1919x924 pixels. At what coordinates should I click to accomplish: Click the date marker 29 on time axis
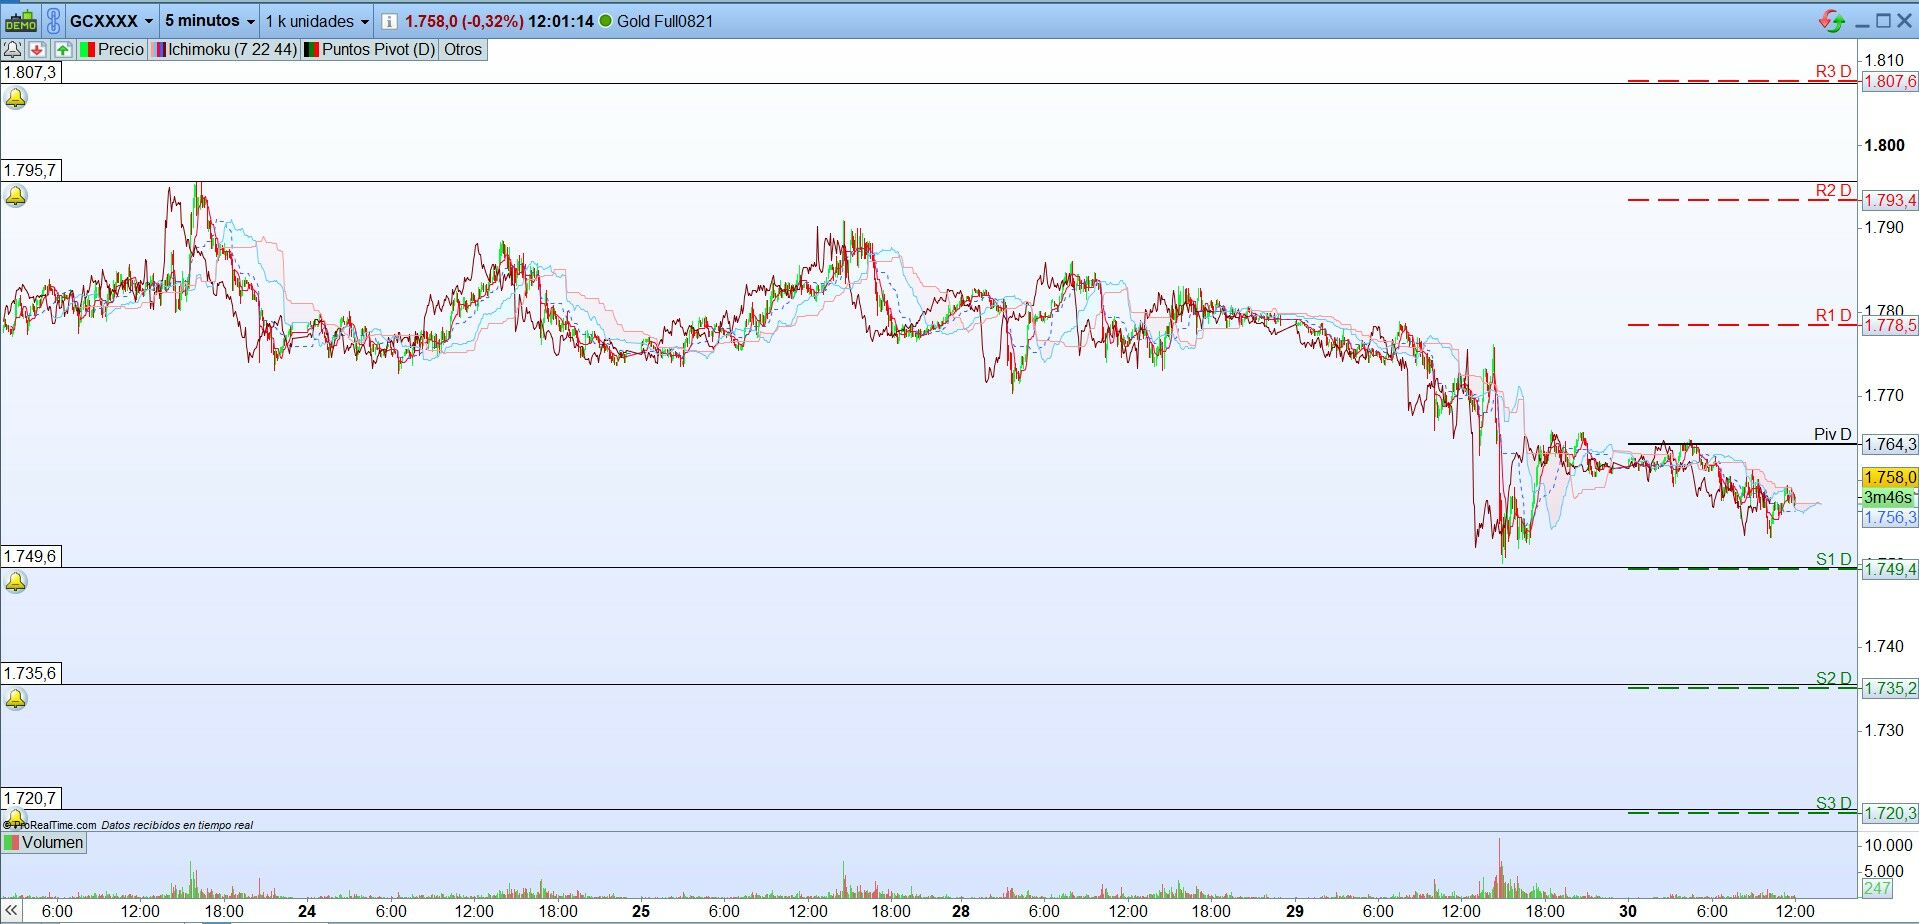tap(1295, 911)
